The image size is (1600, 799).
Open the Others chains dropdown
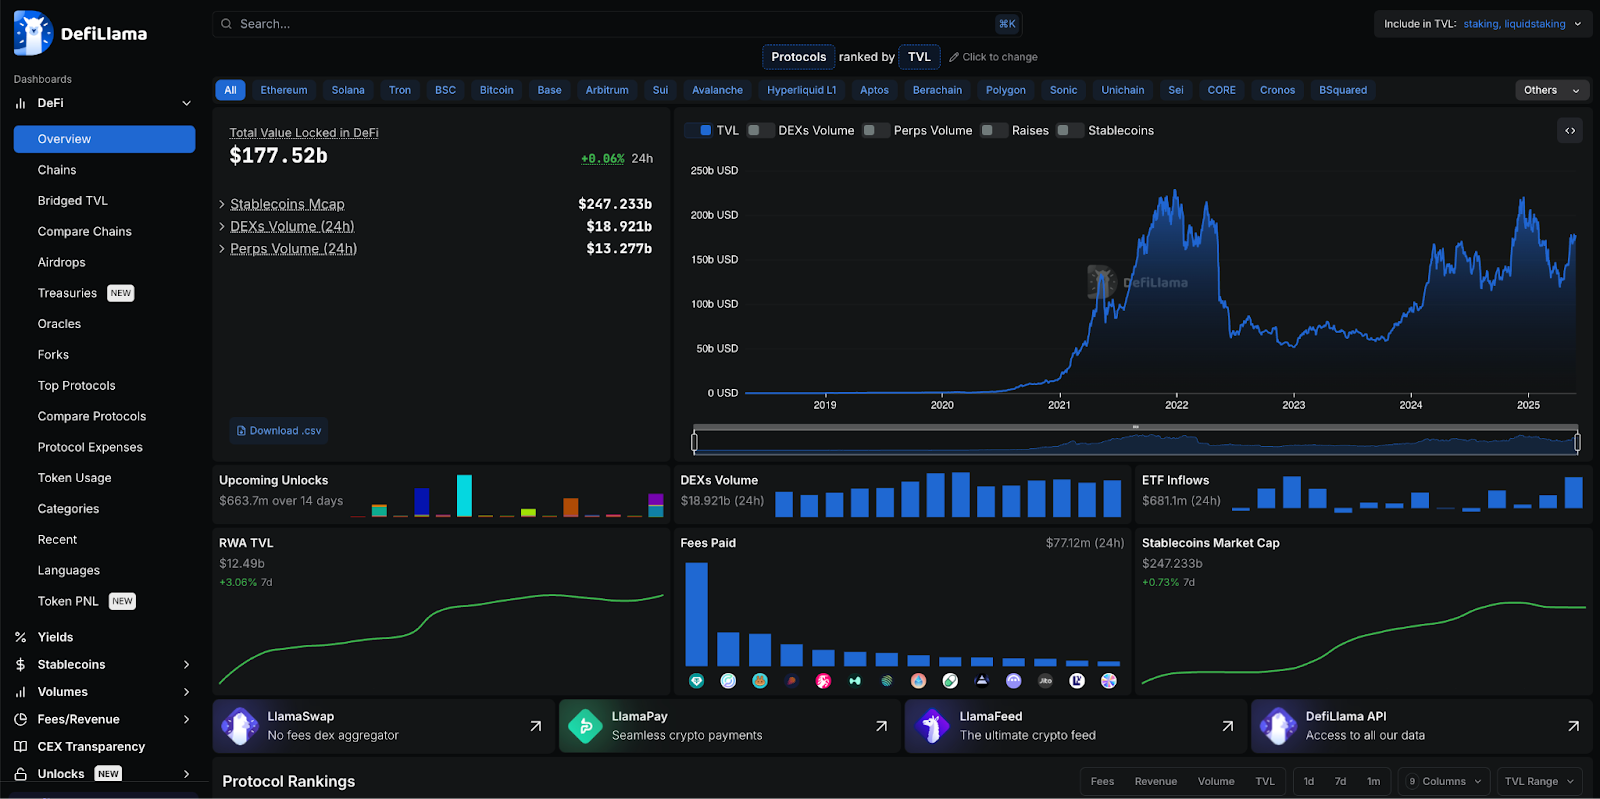1552,90
